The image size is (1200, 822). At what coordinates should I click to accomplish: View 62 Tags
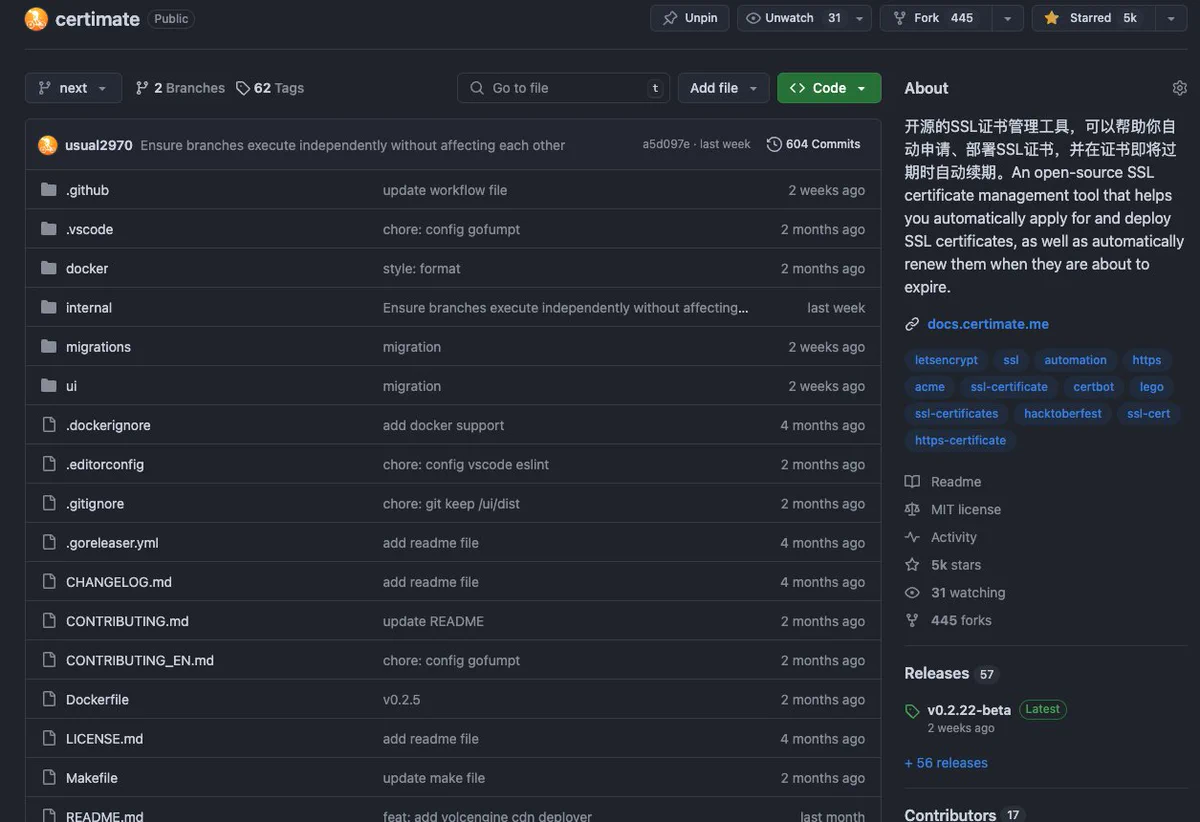point(270,88)
